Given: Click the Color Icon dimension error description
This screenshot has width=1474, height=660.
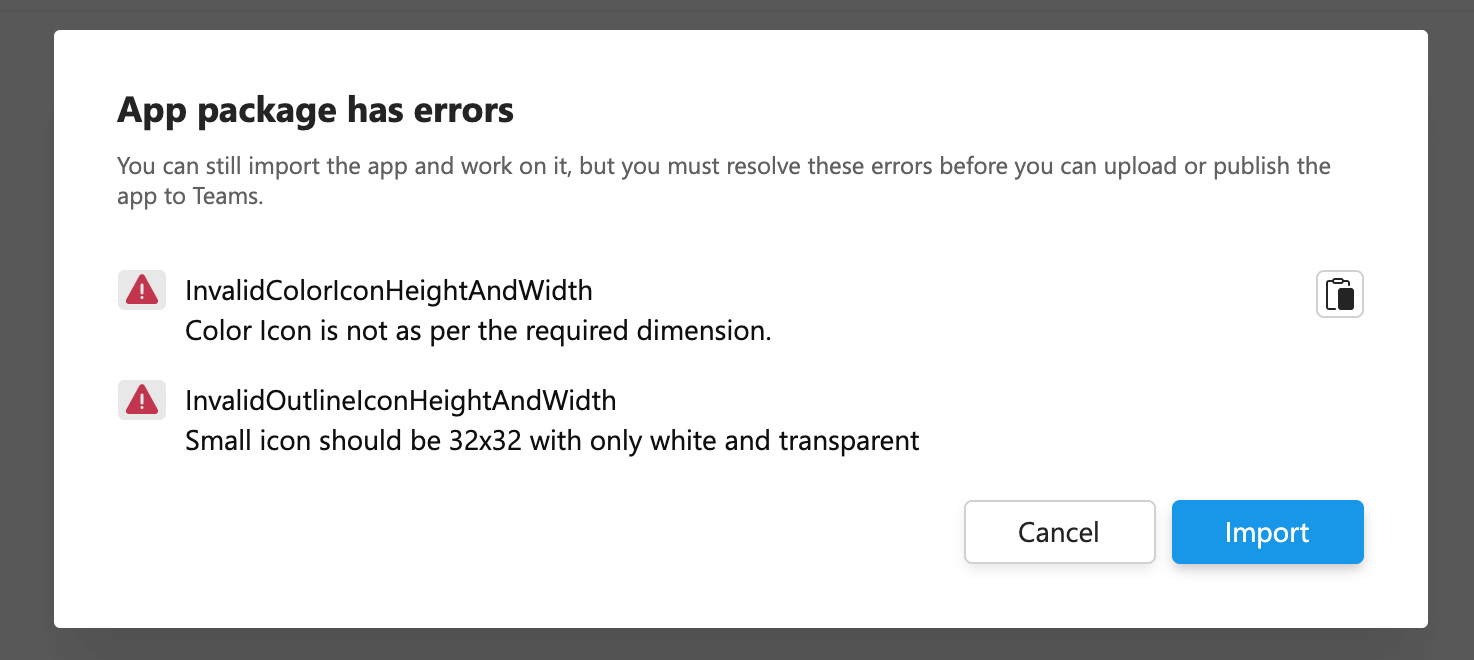Looking at the screenshot, I should pyautogui.click(x=478, y=330).
